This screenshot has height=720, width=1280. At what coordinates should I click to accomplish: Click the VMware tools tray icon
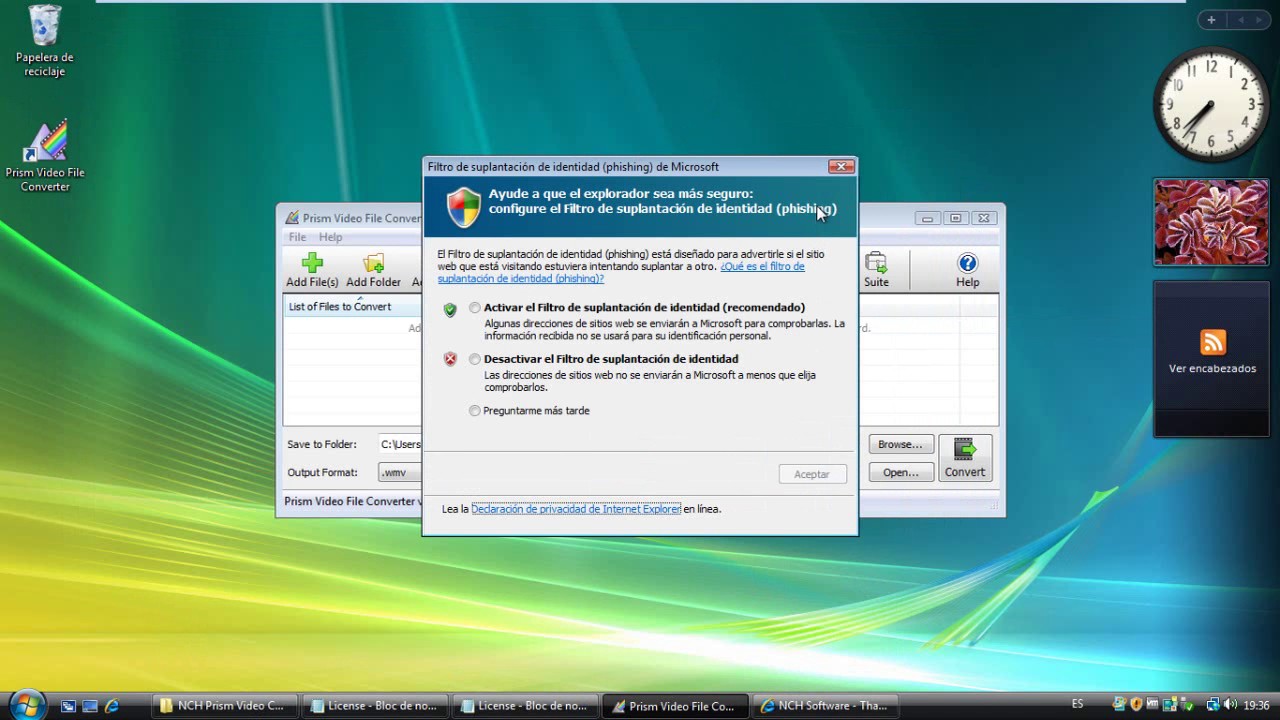[1153, 705]
